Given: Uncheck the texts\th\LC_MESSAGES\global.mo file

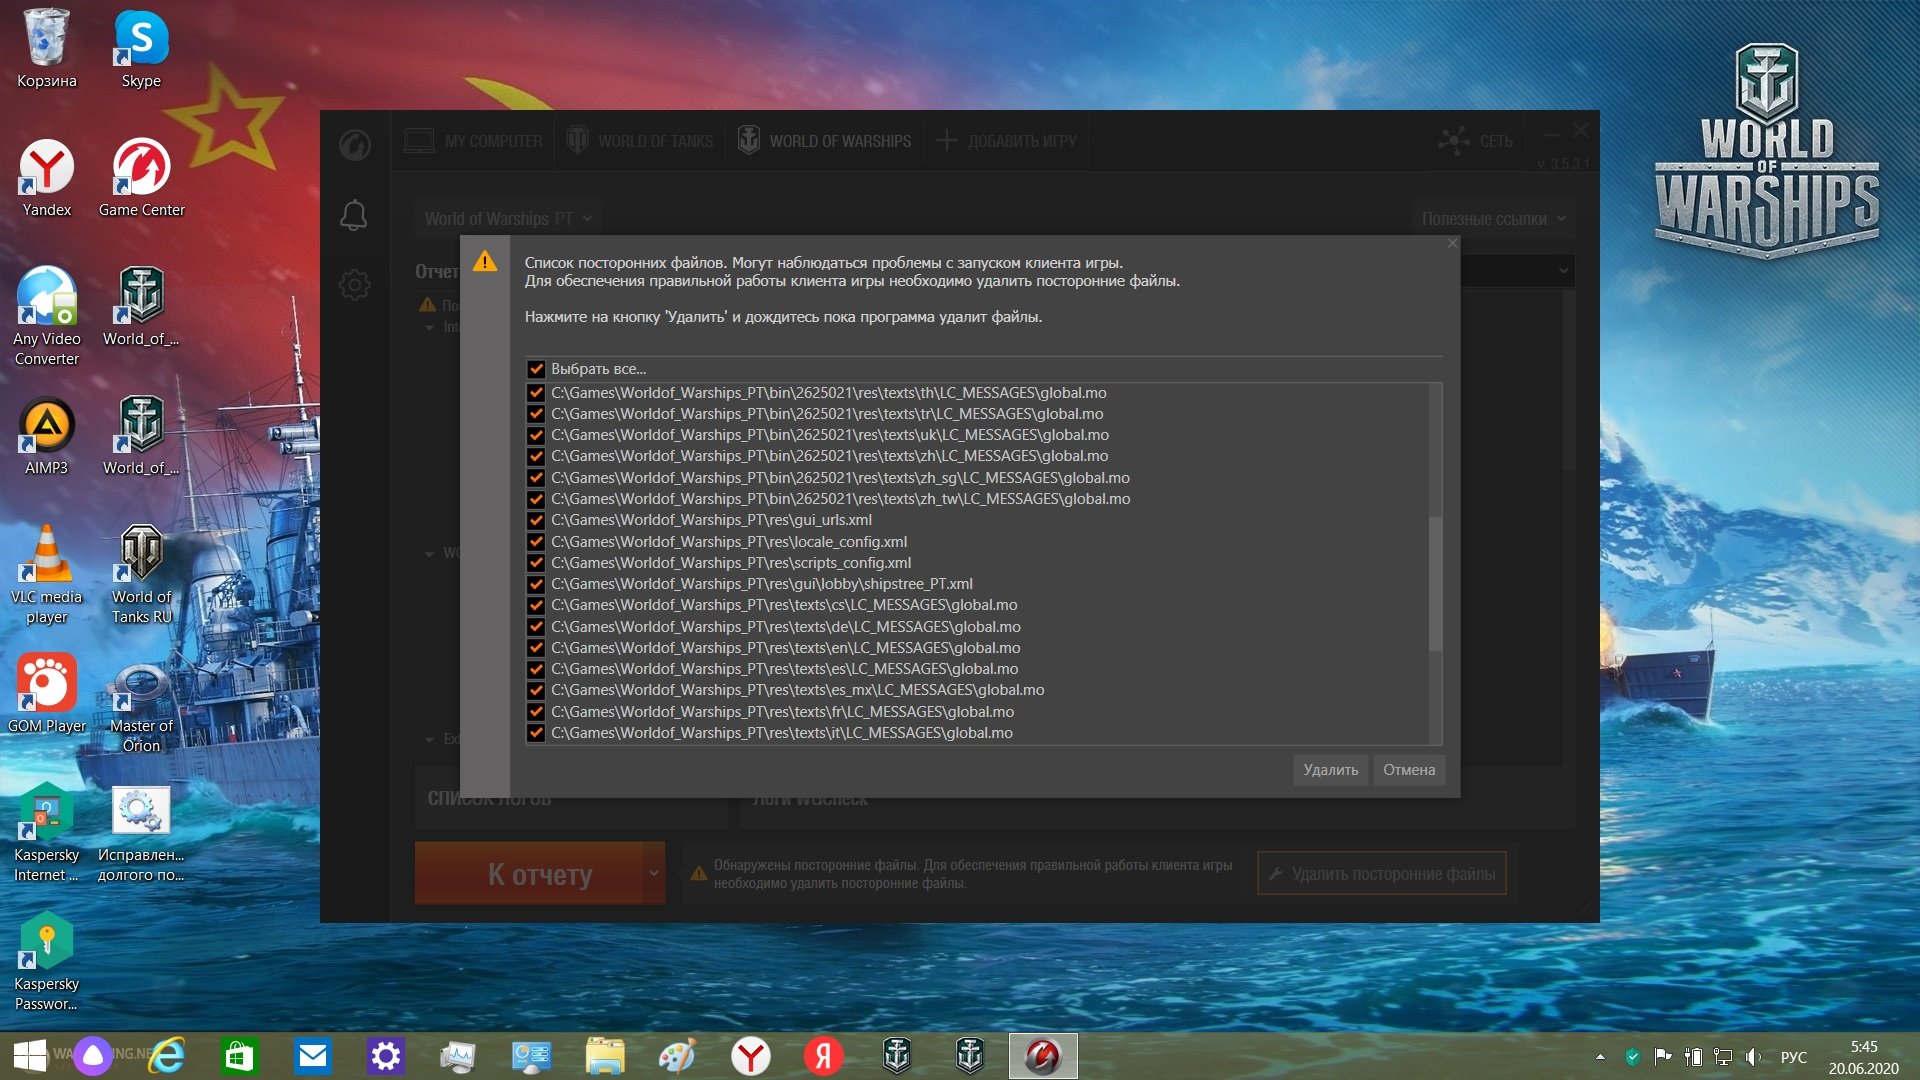Looking at the screenshot, I should [536, 393].
